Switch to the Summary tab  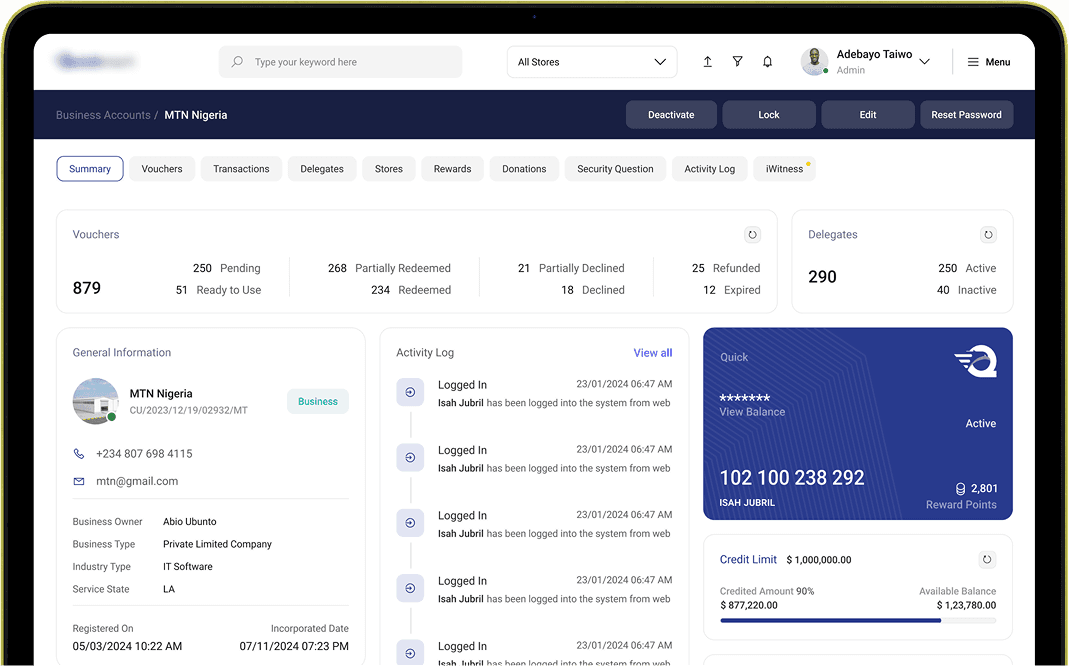[x=90, y=169]
